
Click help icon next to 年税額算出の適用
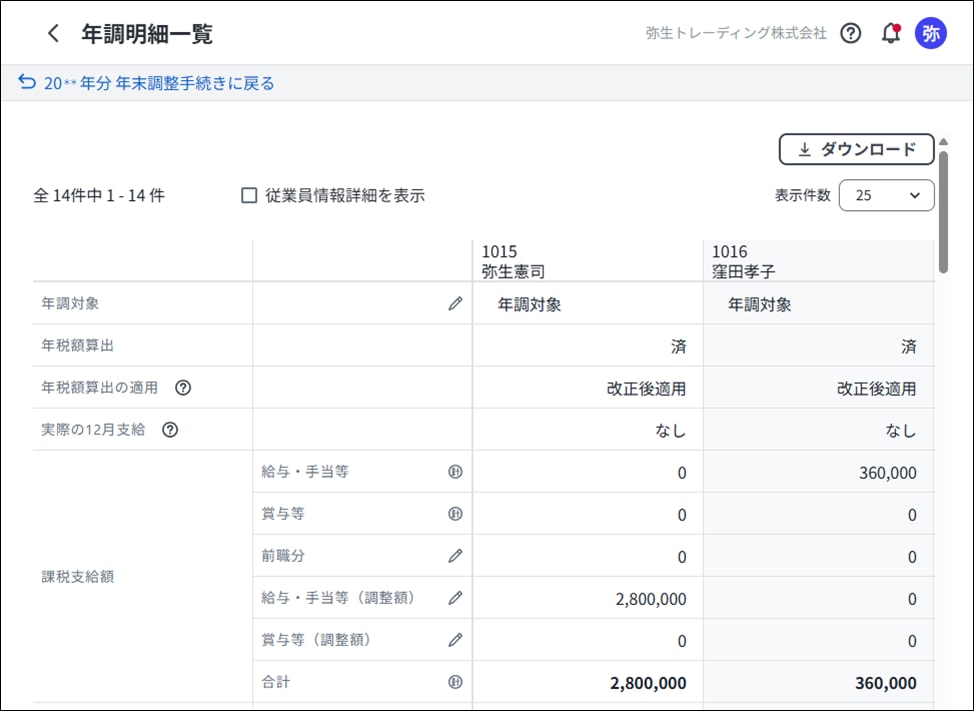183,388
